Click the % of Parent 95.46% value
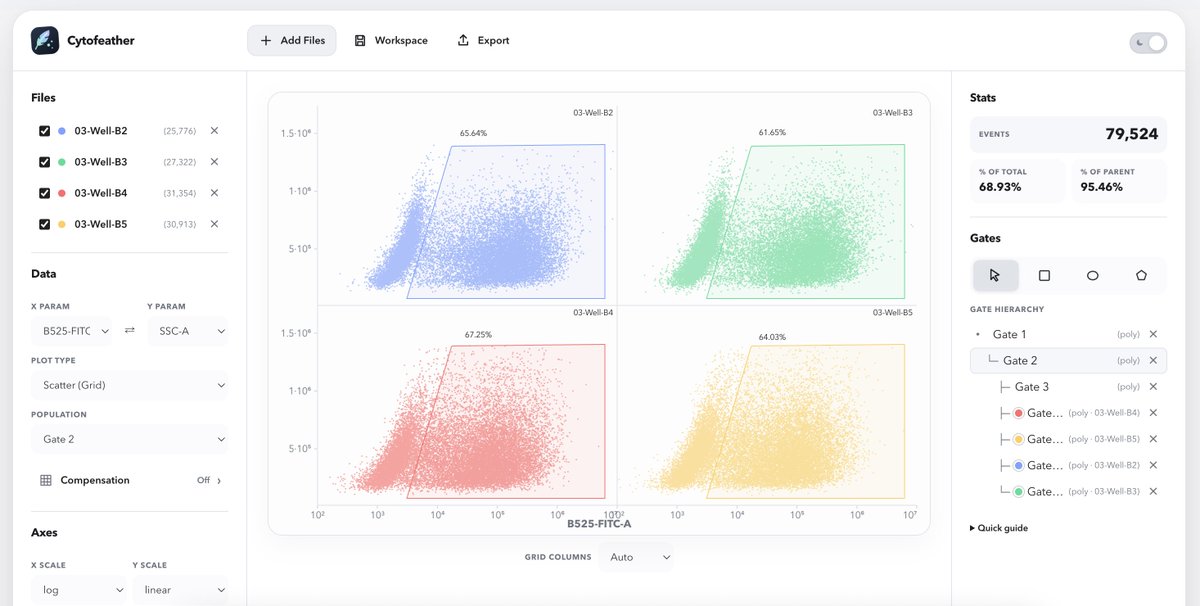The height and width of the screenshot is (606, 1200). coord(1101,187)
